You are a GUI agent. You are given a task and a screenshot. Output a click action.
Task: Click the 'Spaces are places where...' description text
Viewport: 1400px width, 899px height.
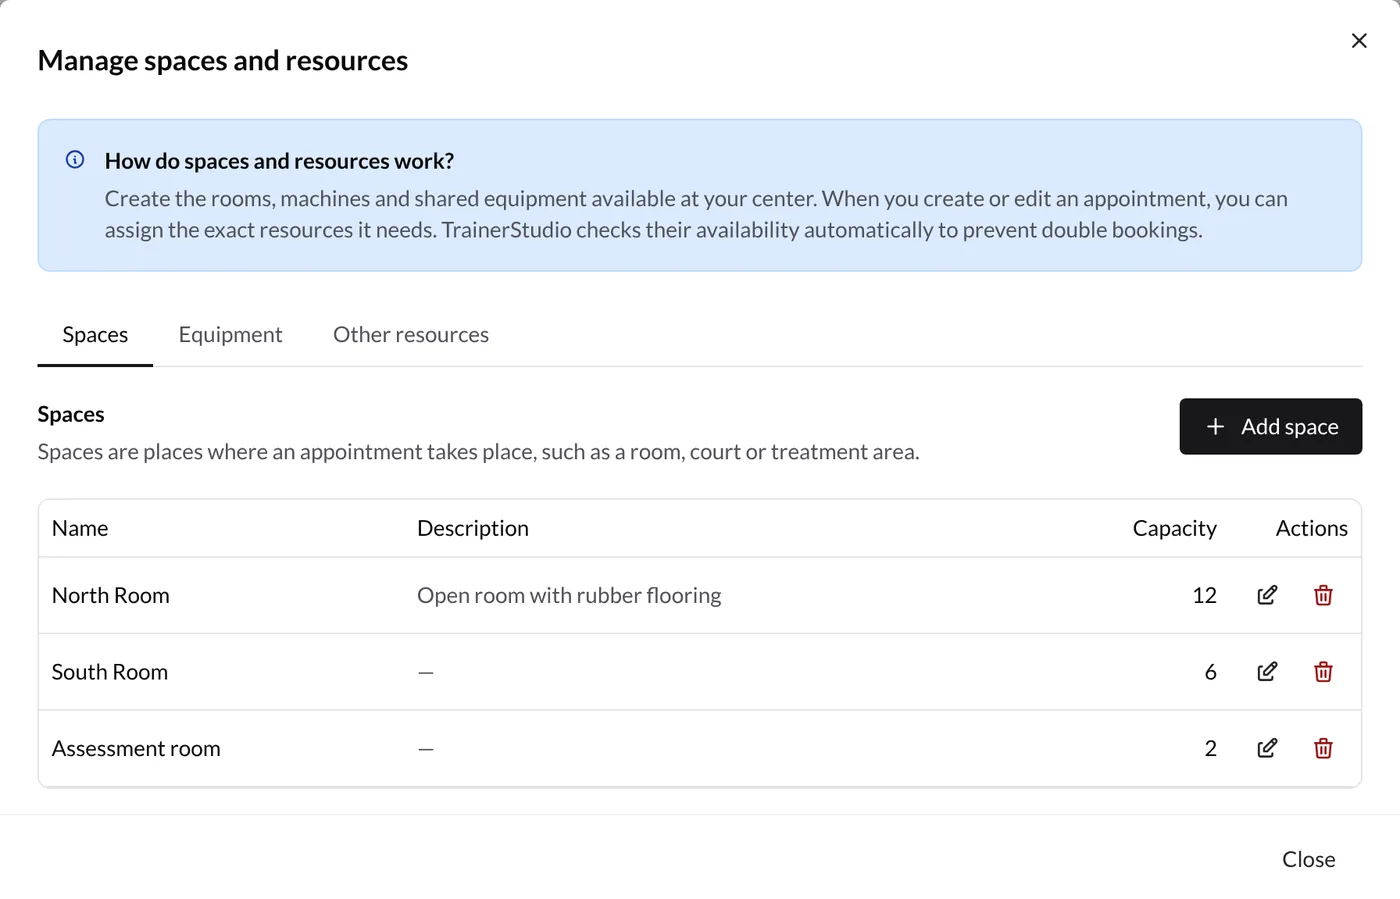point(479,452)
